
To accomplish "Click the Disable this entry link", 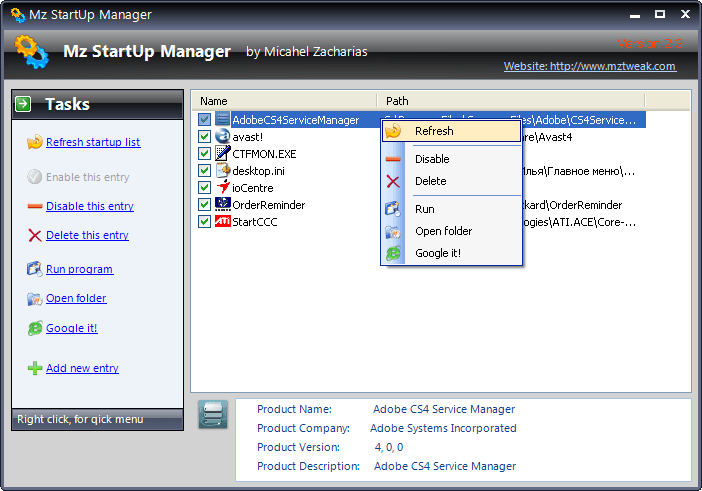I will click(x=90, y=206).
